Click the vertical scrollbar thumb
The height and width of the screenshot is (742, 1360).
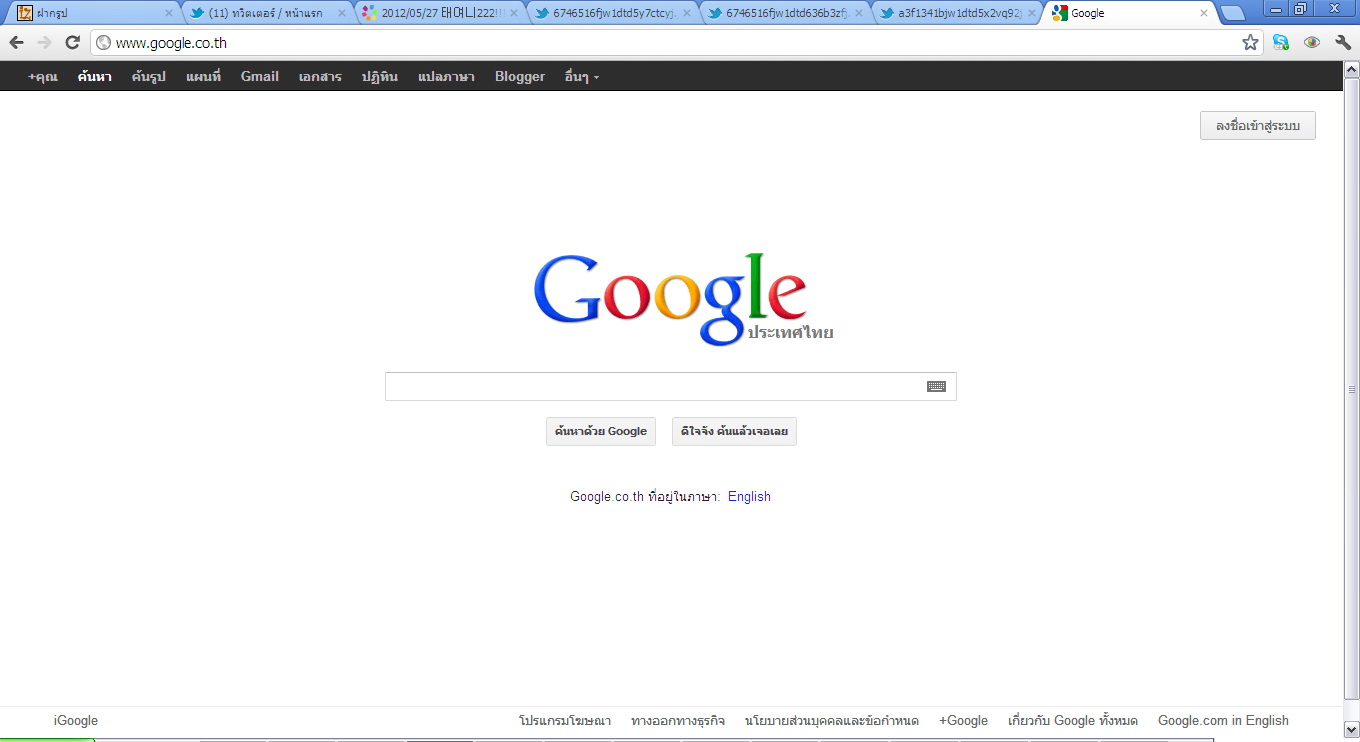(x=1352, y=388)
